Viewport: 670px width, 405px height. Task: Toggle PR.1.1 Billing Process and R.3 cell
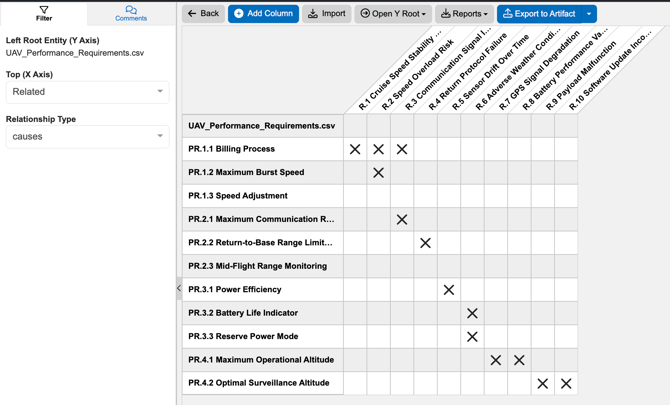402,149
